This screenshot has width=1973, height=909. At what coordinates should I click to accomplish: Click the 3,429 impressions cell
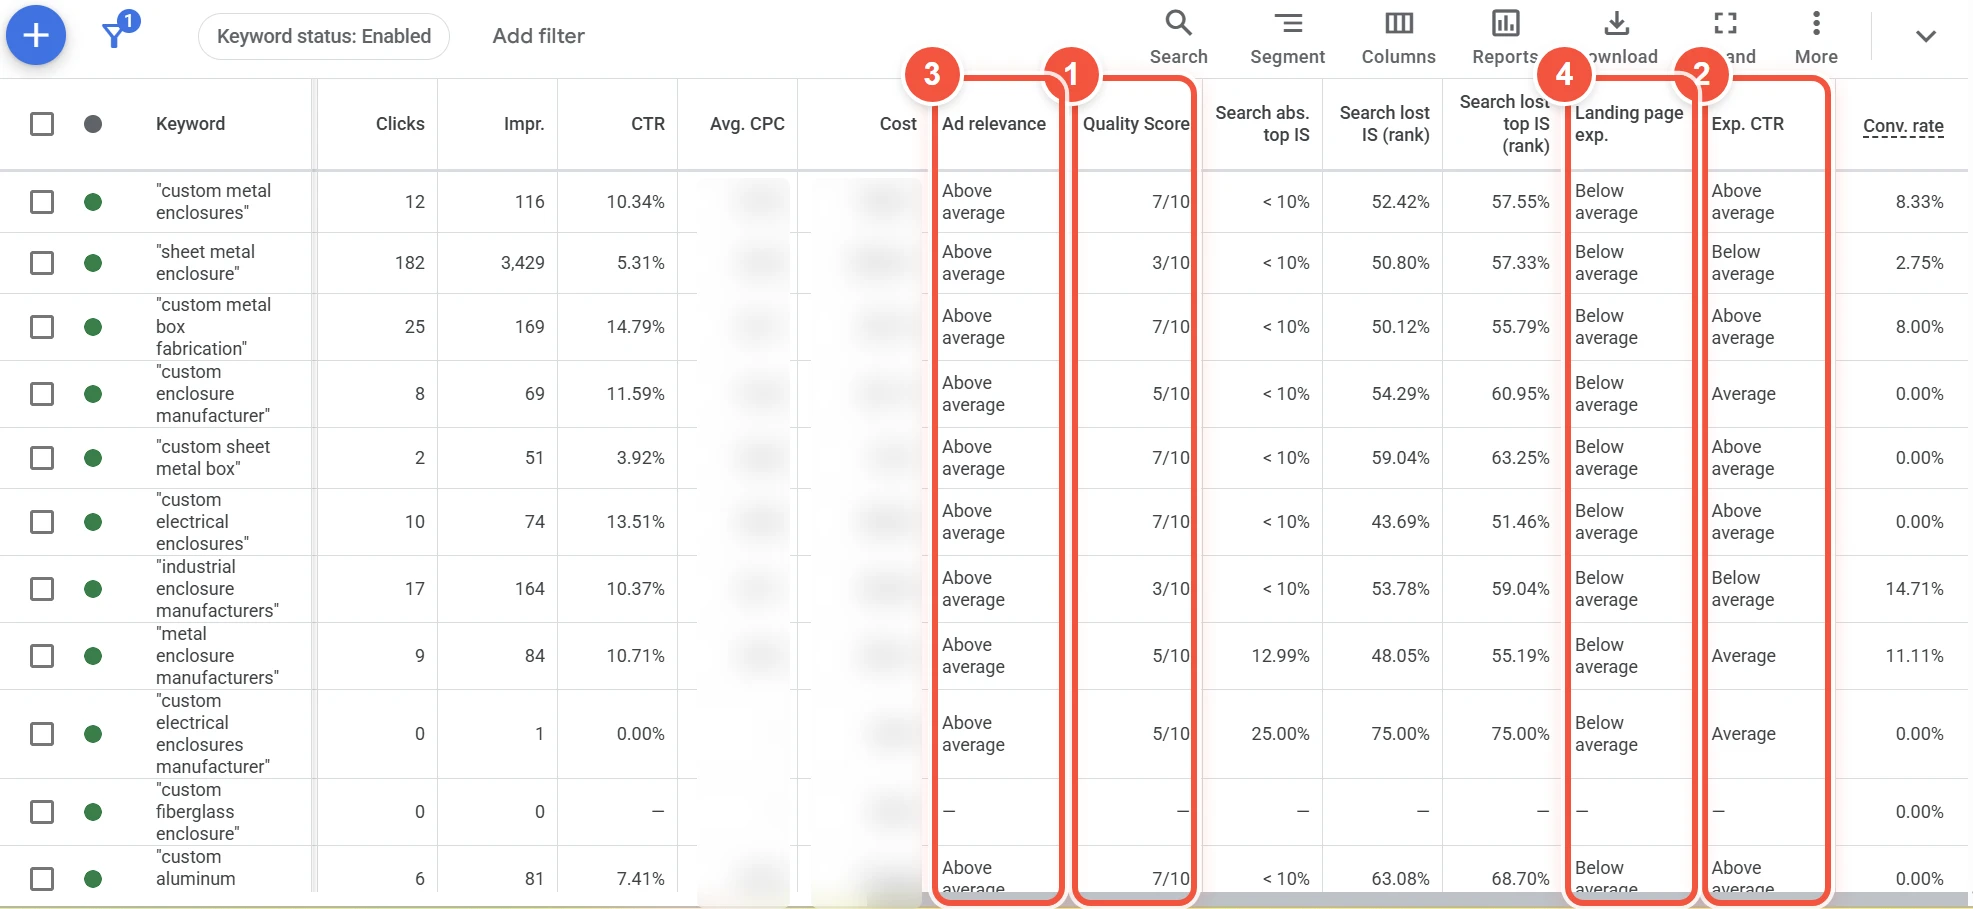[x=522, y=263]
